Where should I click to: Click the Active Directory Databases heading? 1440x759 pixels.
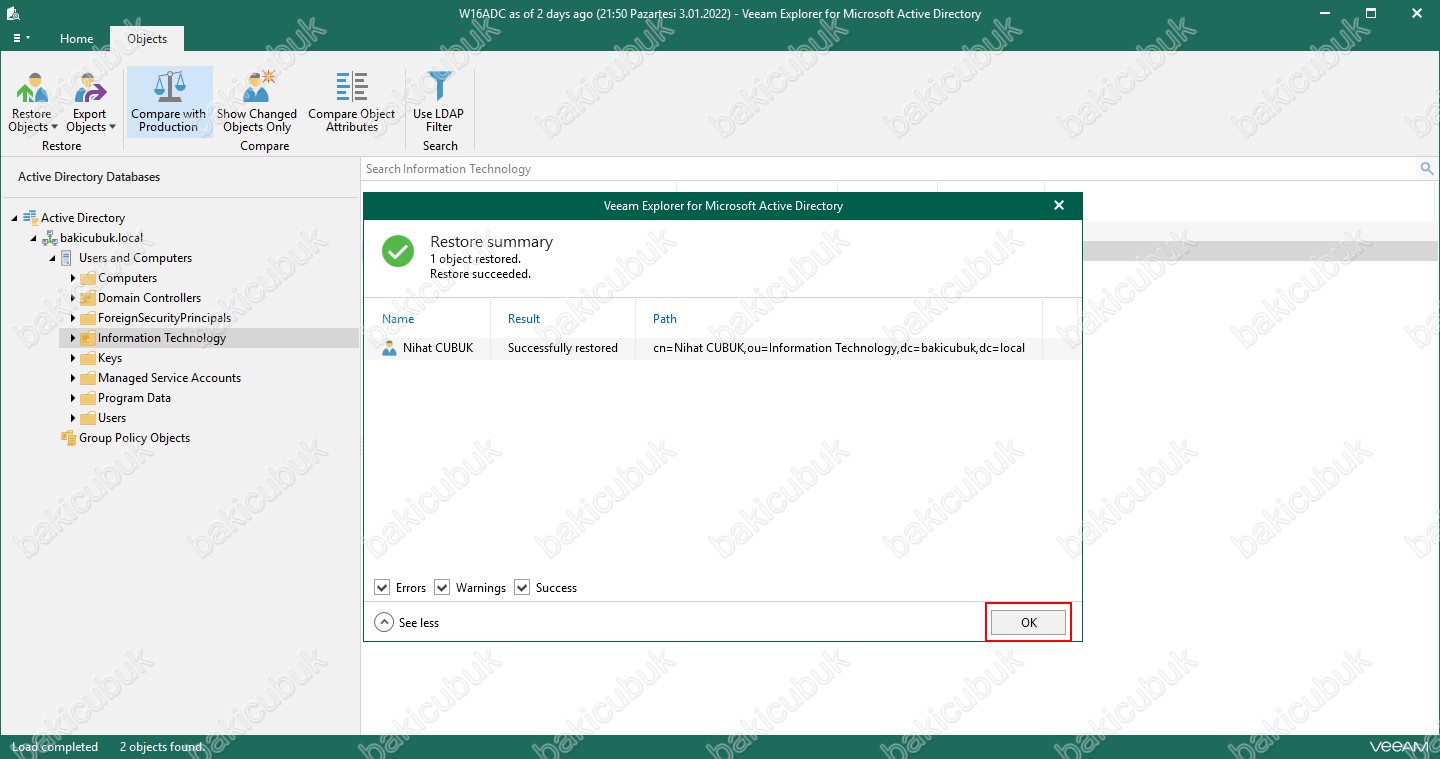pyautogui.click(x=89, y=177)
